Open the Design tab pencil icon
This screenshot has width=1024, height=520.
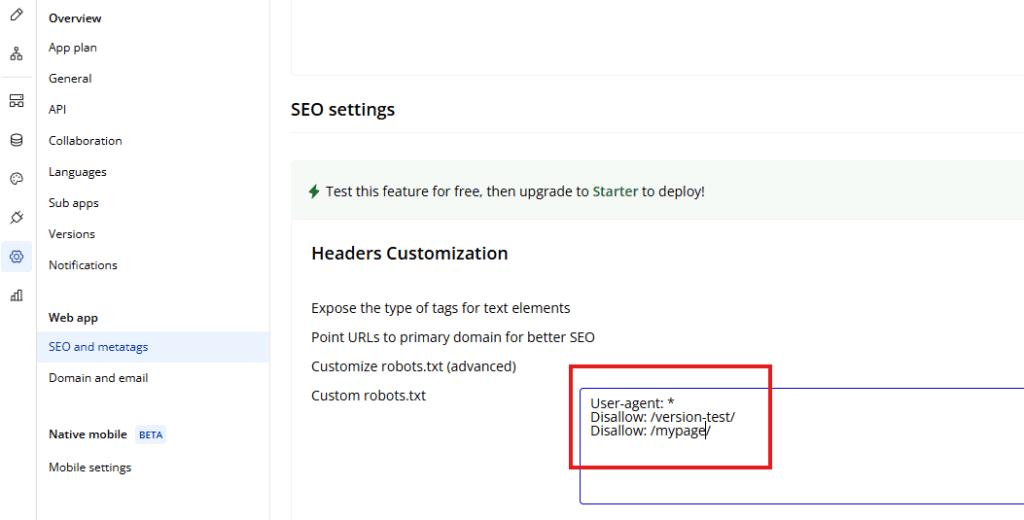pos(16,14)
